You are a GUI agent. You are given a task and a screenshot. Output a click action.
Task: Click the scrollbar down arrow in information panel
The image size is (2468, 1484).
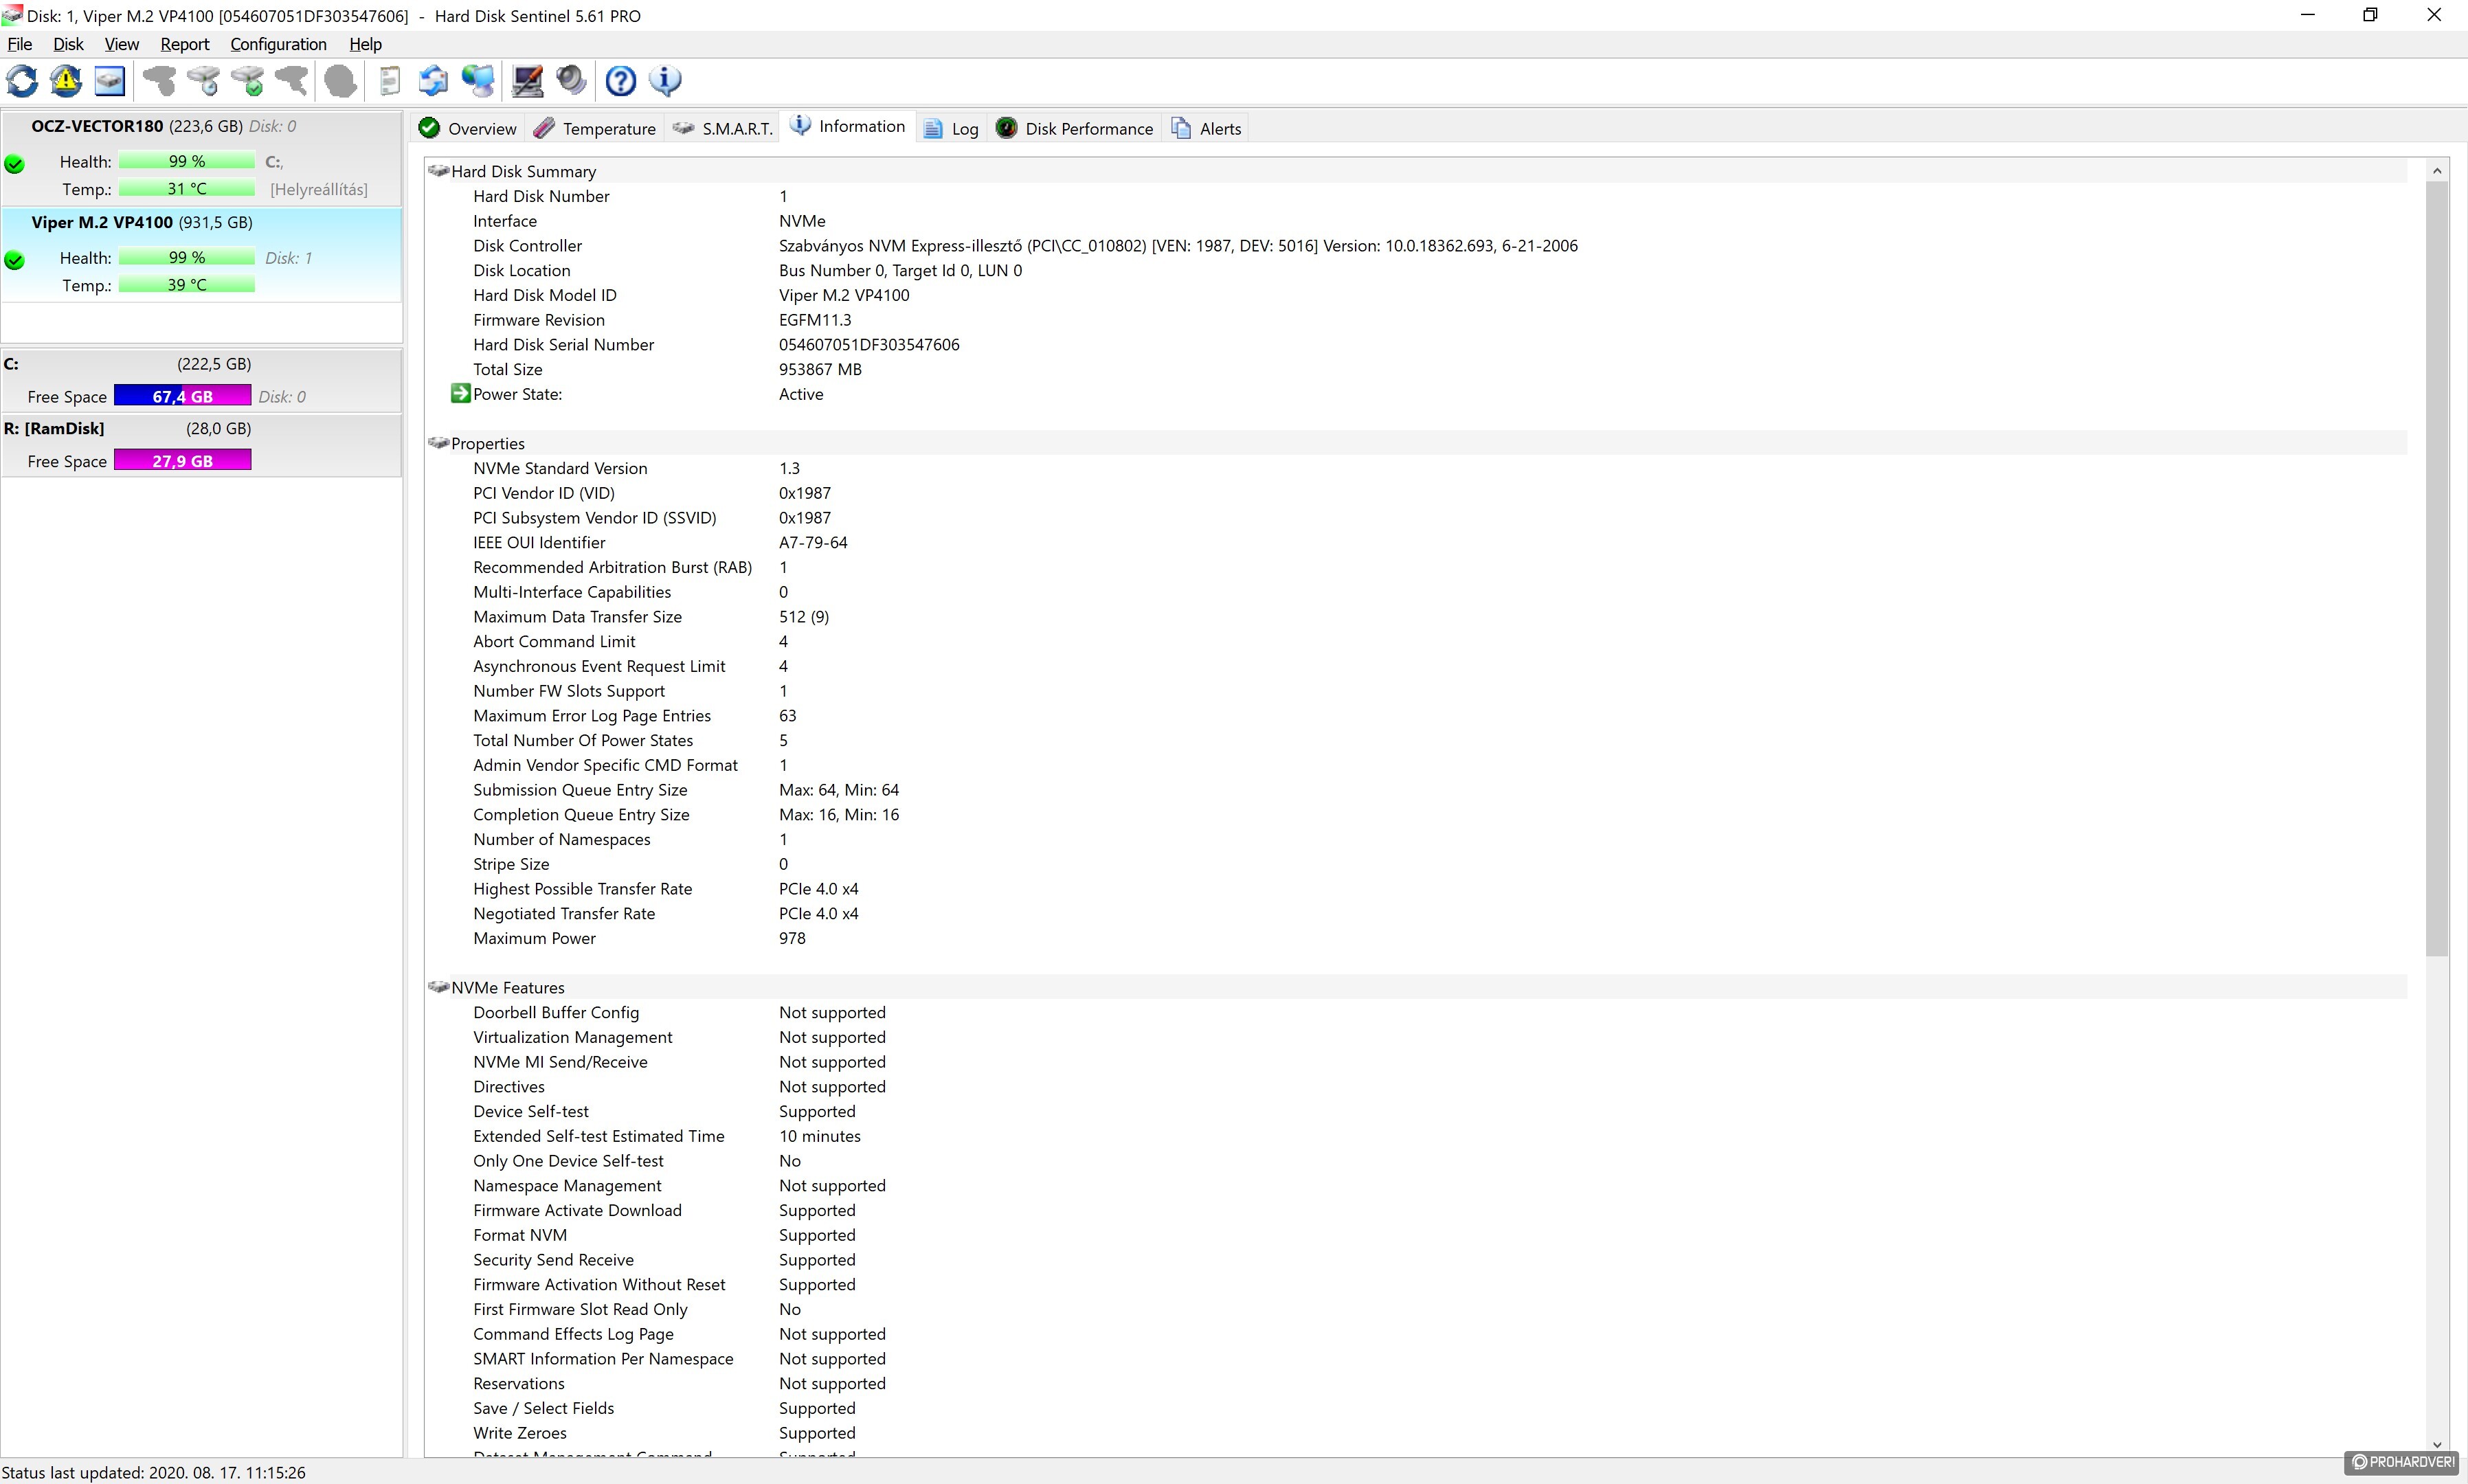pyautogui.click(x=2437, y=1445)
